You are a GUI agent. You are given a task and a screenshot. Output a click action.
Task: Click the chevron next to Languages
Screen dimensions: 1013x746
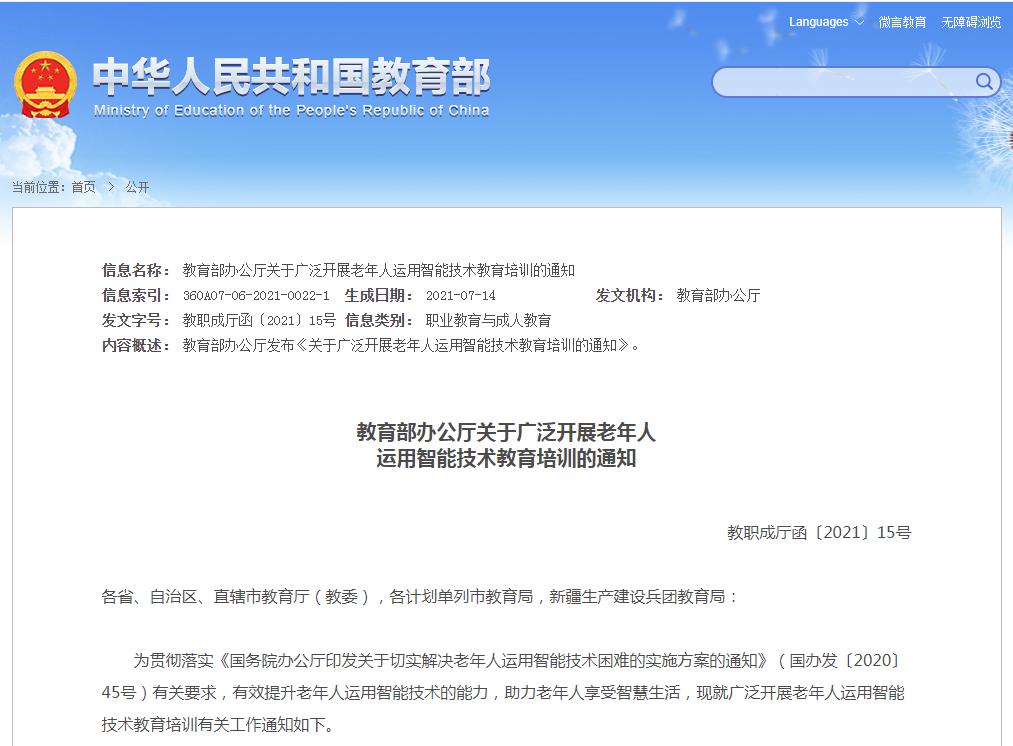pyautogui.click(x=859, y=23)
